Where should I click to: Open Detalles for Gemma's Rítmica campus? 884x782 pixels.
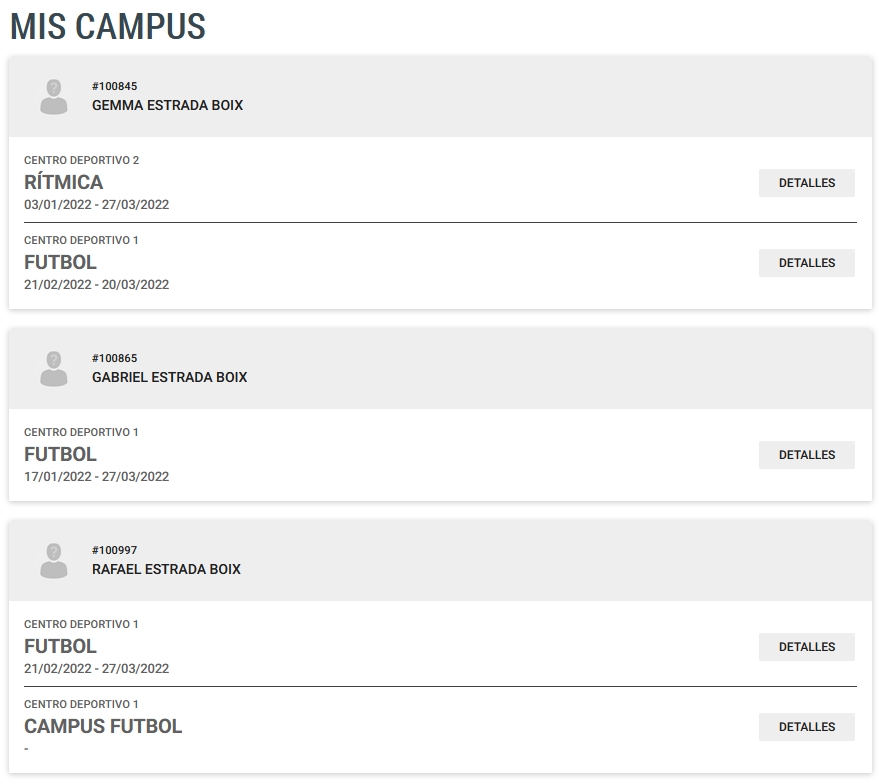[x=806, y=183]
